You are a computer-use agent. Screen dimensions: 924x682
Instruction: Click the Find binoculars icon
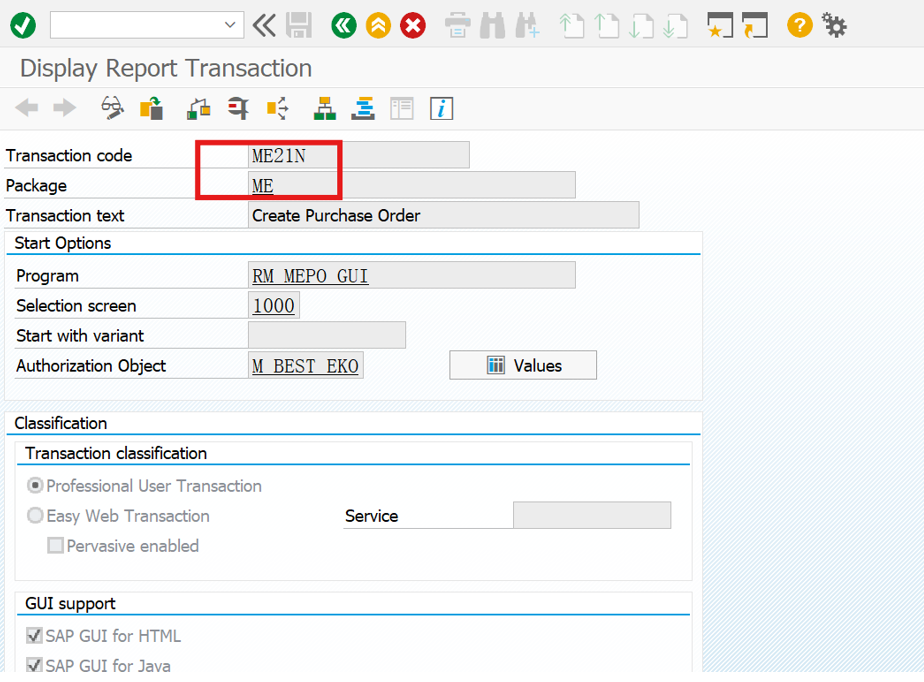pos(493,25)
